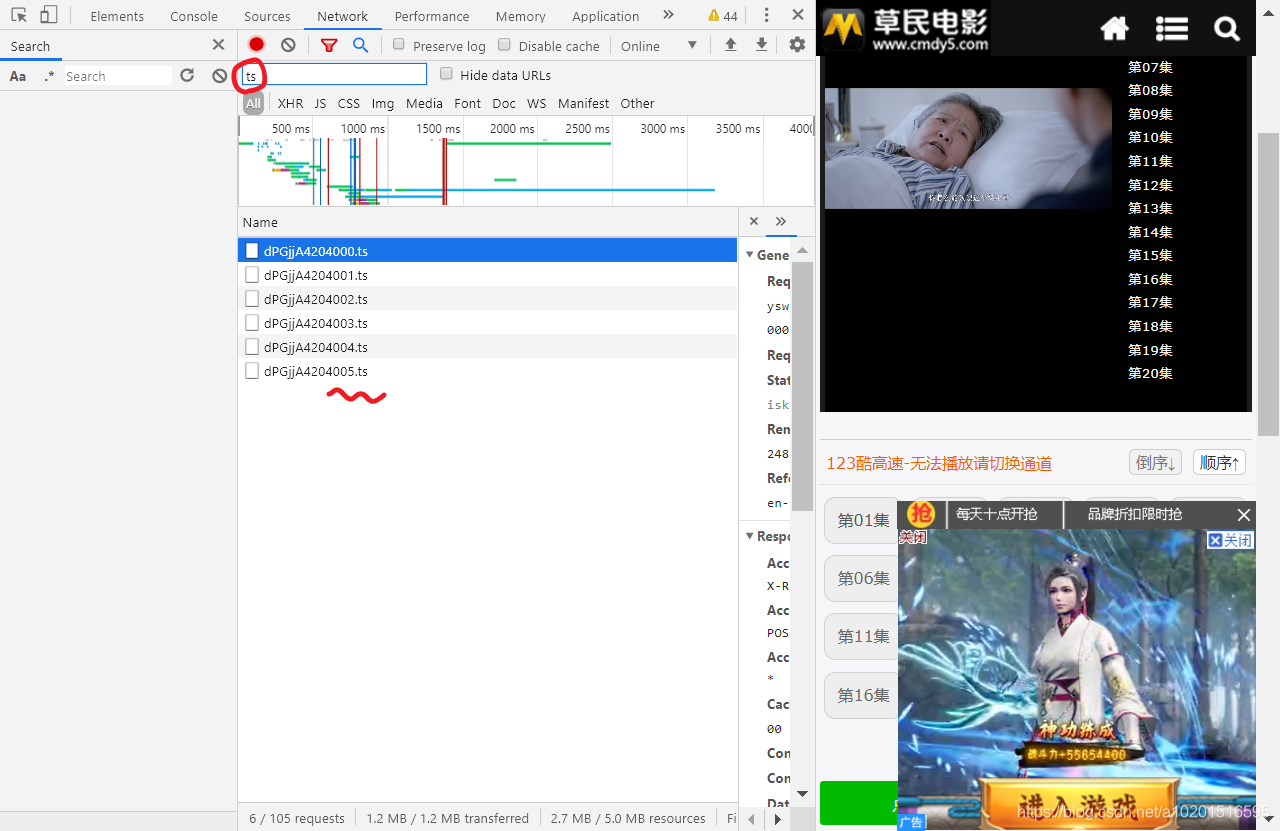Image resolution: width=1280 pixels, height=831 pixels.
Task: Click the cmdy5 site logo
Action: click(906, 28)
